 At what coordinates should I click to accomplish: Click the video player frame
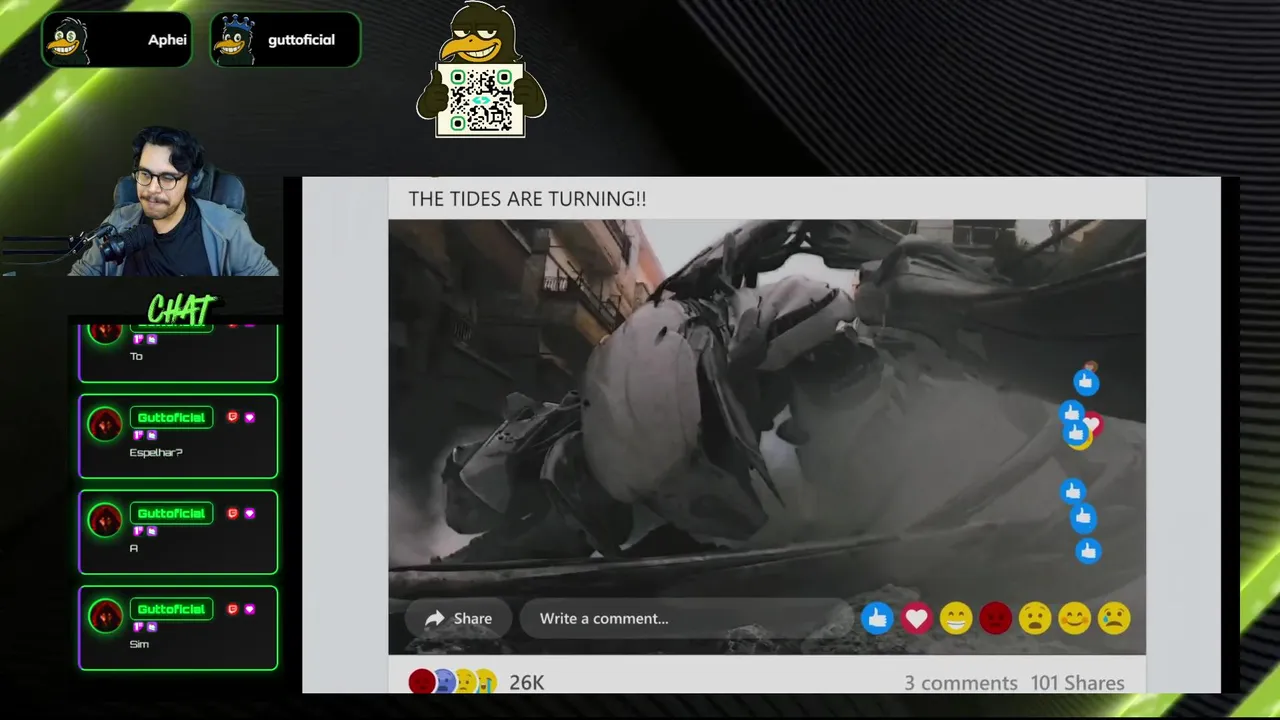coord(767,437)
